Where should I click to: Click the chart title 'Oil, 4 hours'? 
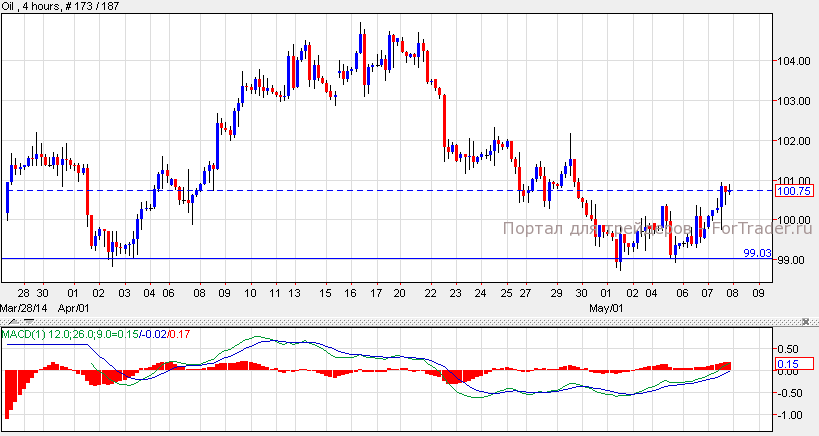[36, 9]
